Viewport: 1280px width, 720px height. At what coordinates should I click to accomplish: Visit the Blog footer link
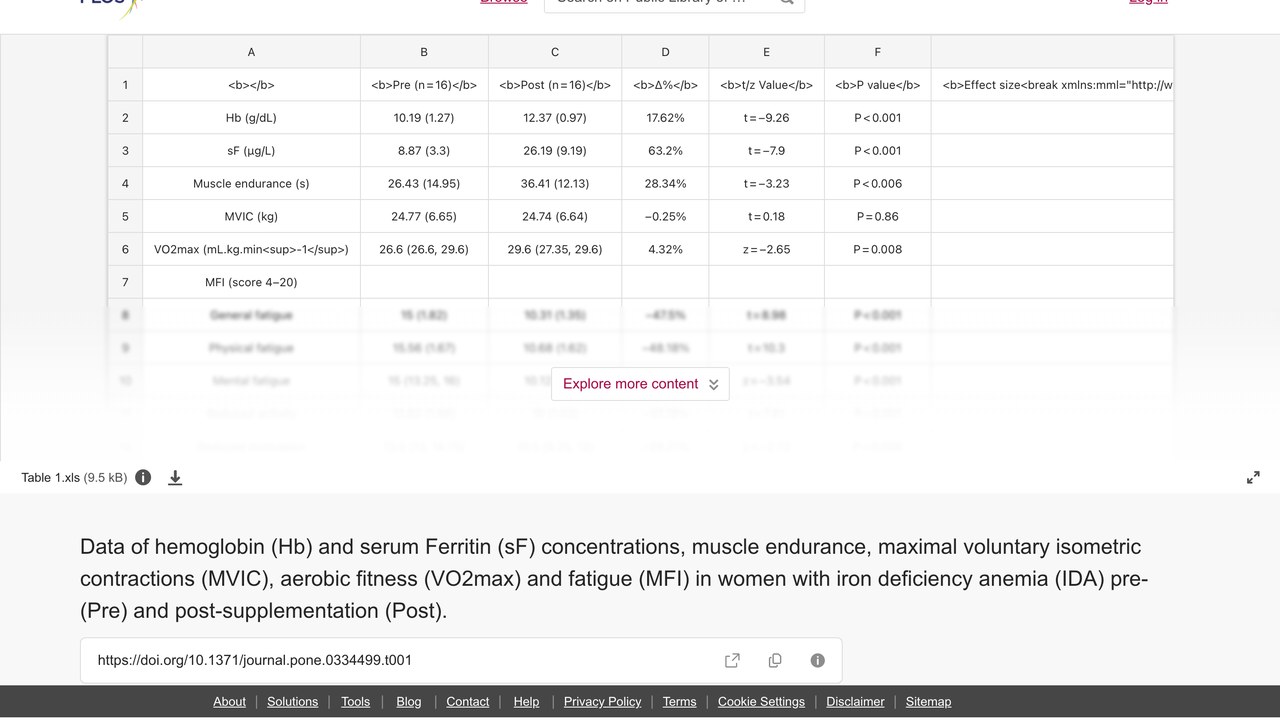coord(409,702)
